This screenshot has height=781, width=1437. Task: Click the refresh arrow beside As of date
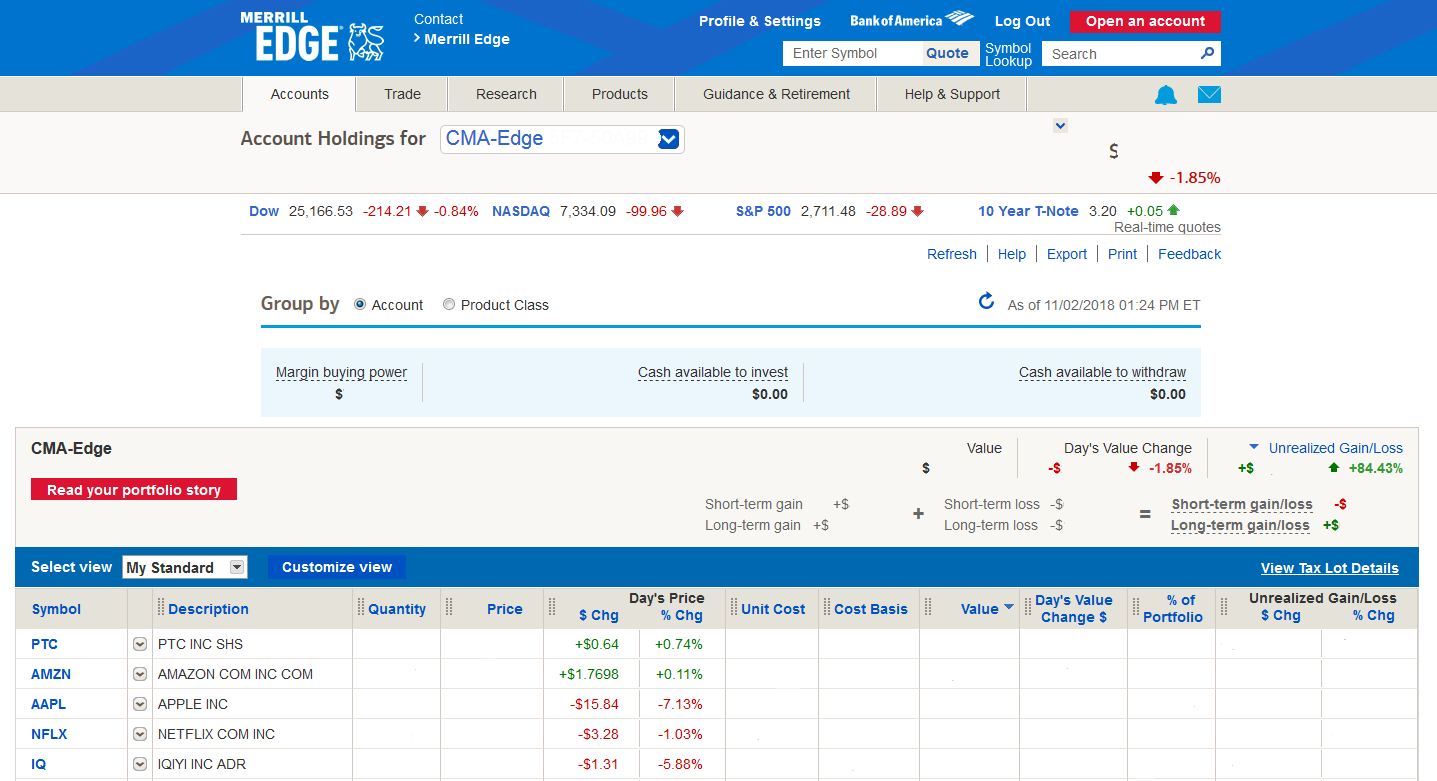[x=986, y=301]
